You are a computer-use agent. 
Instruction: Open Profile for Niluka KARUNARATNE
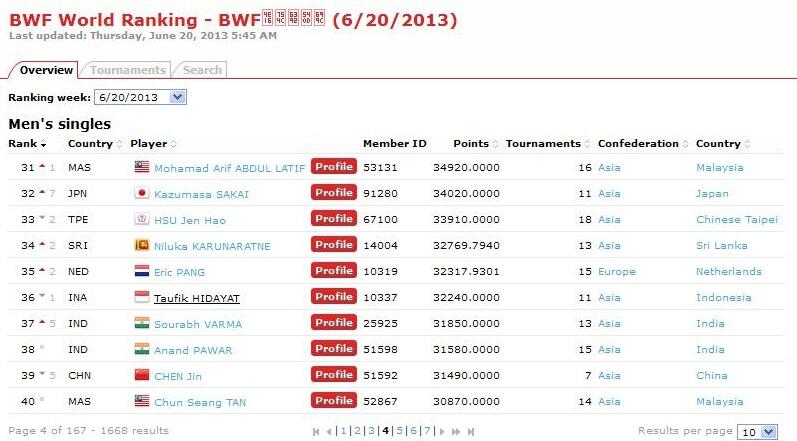pos(334,244)
